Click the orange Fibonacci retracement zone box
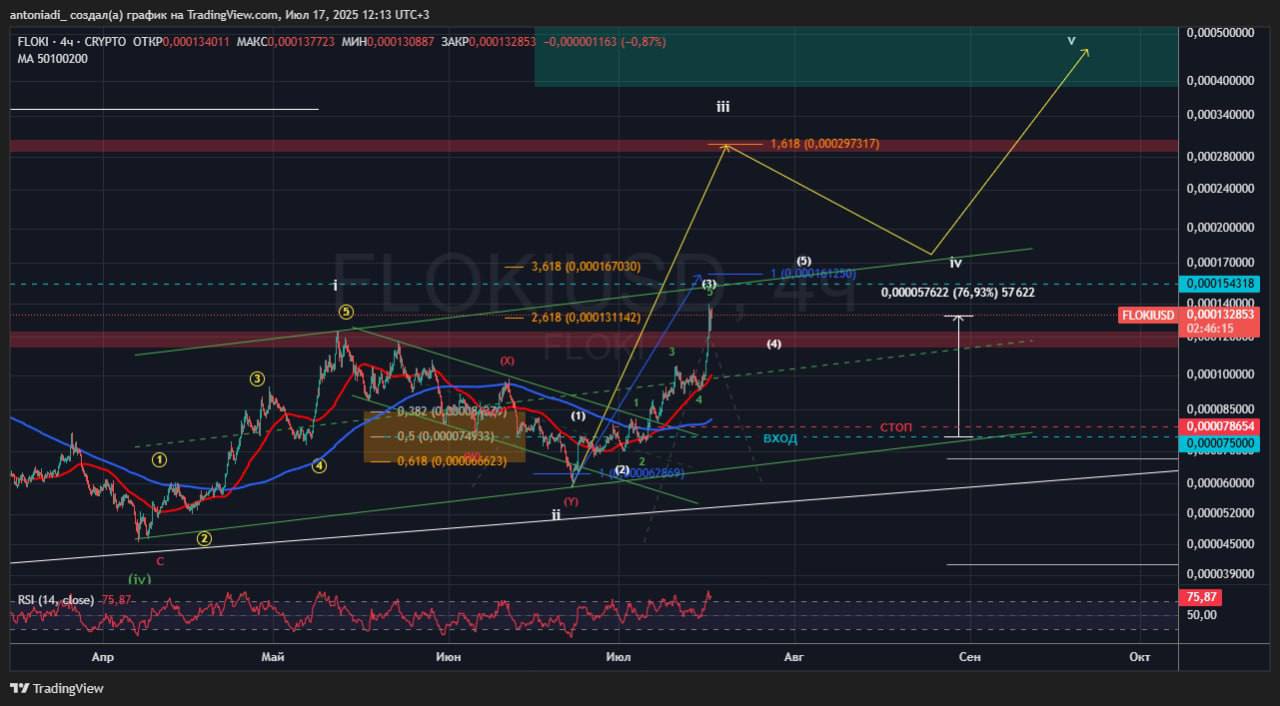This screenshot has width=1280, height=706. pyautogui.click(x=444, y=435)
